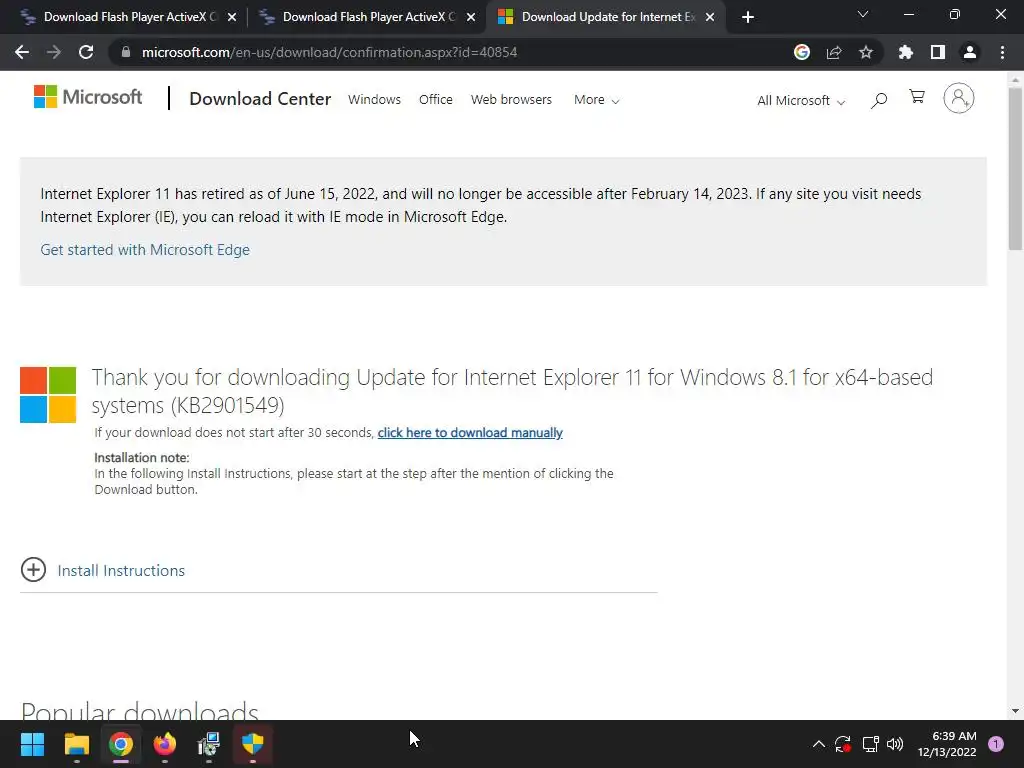1024x768 pixels.
Task: Close the second Flash Player tab
Action: point(471,17)
